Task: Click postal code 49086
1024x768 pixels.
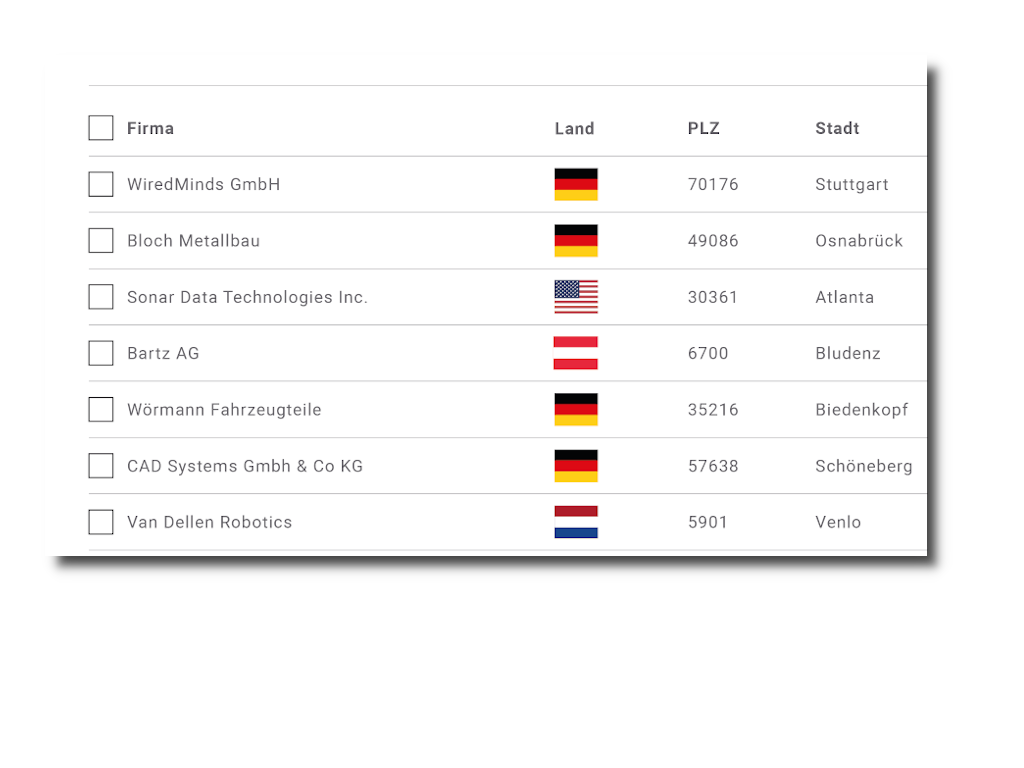Action: pos(713,241)
